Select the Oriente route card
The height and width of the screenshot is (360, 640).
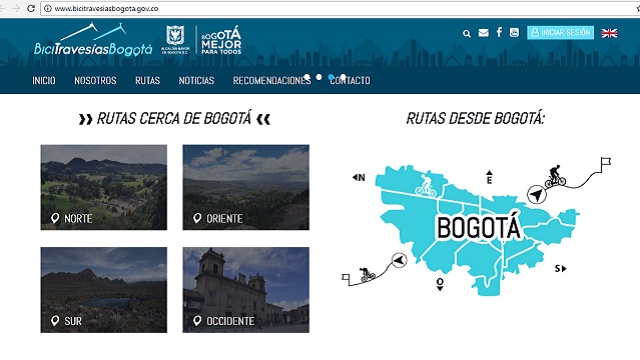246,187
